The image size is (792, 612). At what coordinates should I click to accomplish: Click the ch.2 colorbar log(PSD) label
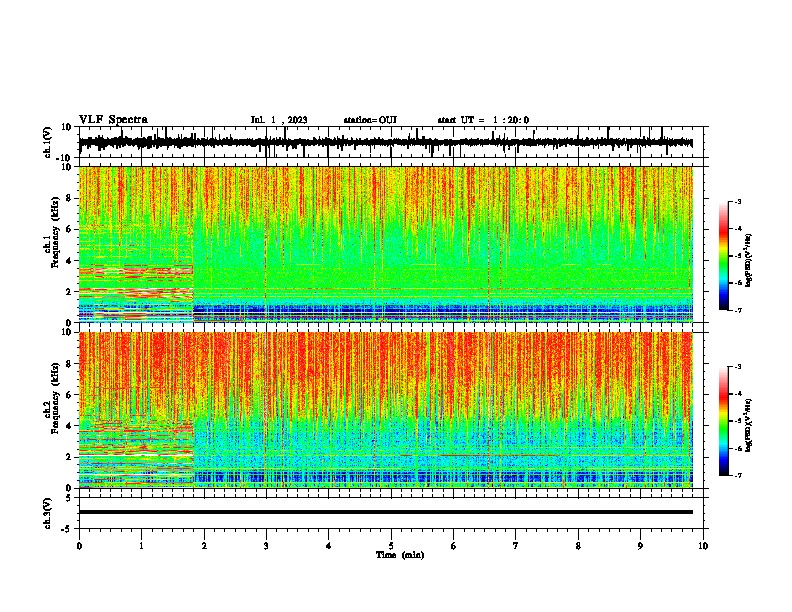(x=749, y=425)
